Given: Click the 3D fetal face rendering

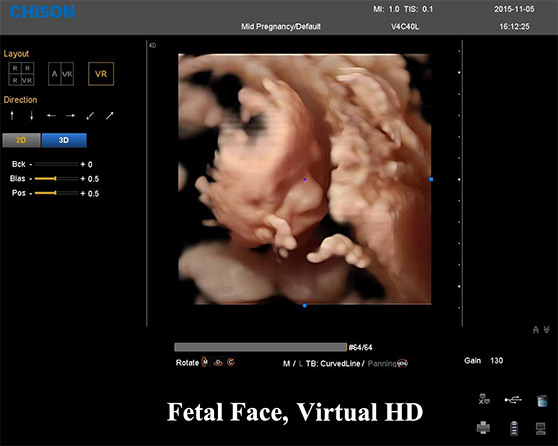Looking at the screenshot, I should 305,179.
